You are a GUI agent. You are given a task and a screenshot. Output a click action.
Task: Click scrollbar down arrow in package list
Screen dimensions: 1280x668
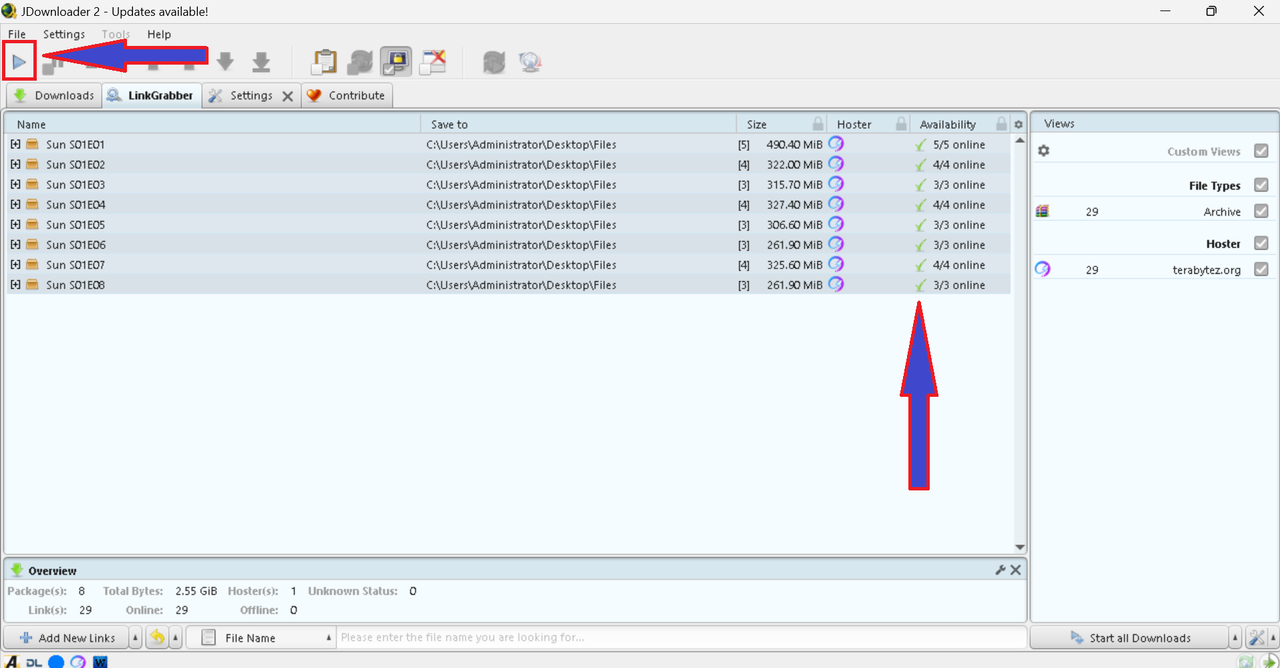point(1020,547)
